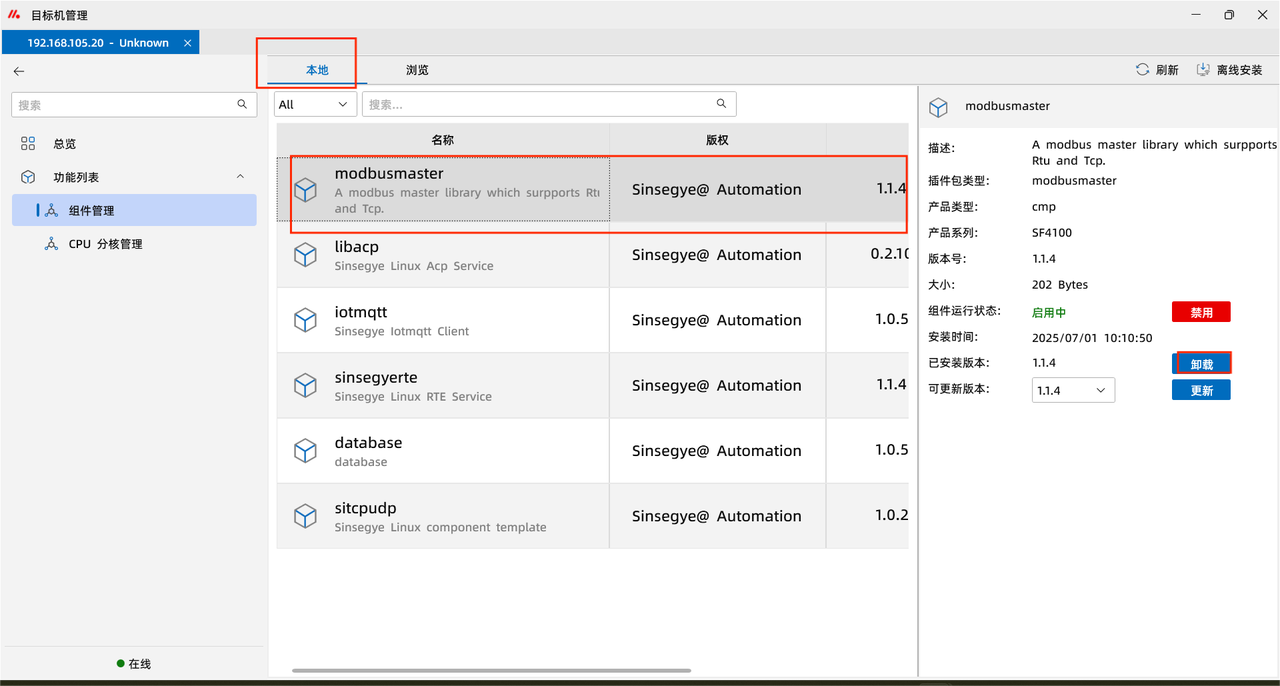The width and height of the screenshot is (1280, 686).
Task: Click the sinsegyerte package cube icon
Action: click(x=305, y=386)
